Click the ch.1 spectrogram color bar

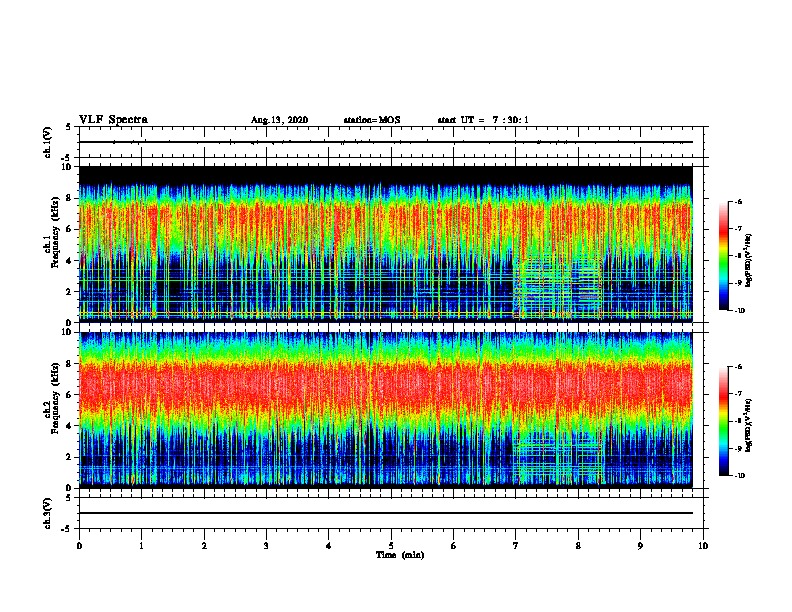(723, 256)
